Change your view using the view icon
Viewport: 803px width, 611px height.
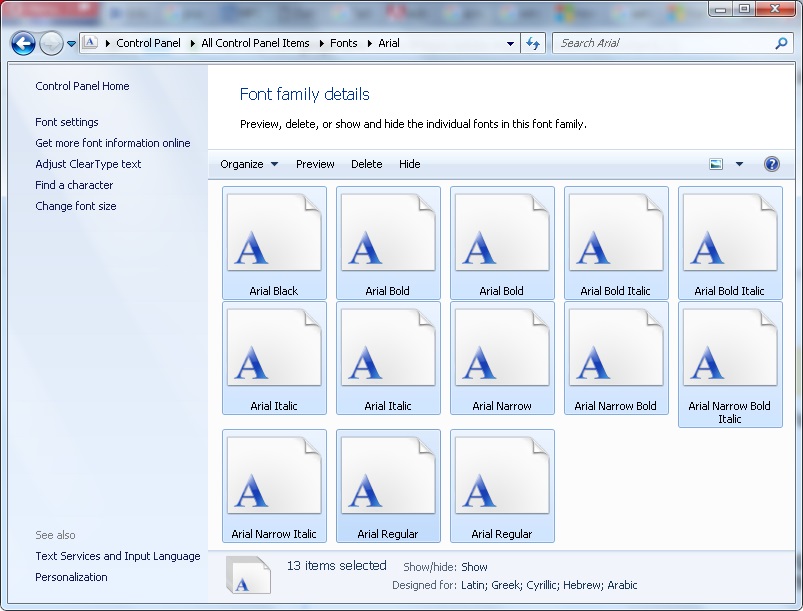(716, 164)
